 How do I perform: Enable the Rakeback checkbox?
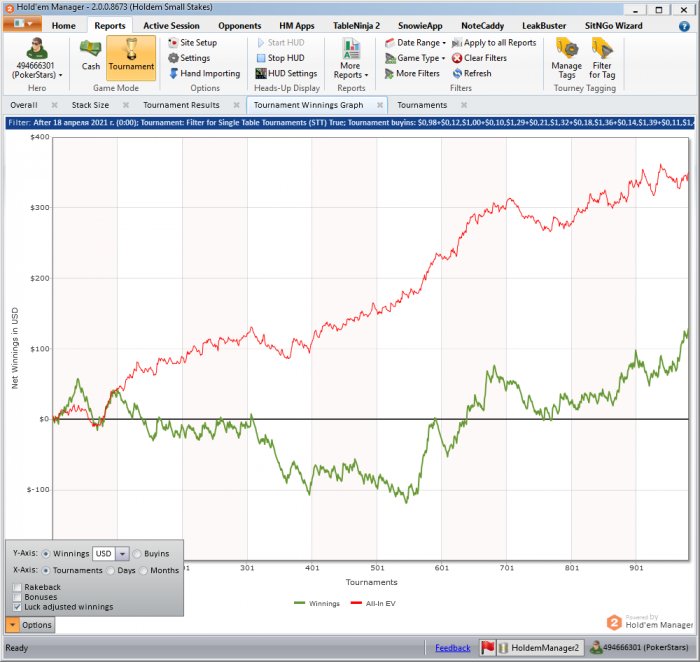(17, 587)
